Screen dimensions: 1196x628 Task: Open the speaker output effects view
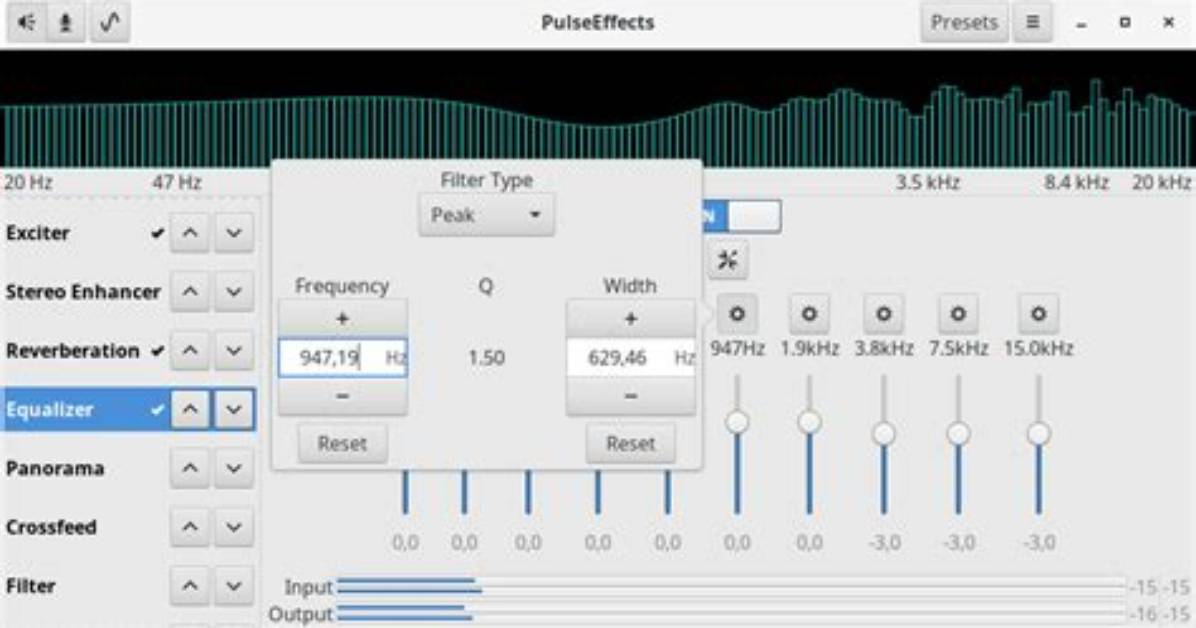coord(26,22)
